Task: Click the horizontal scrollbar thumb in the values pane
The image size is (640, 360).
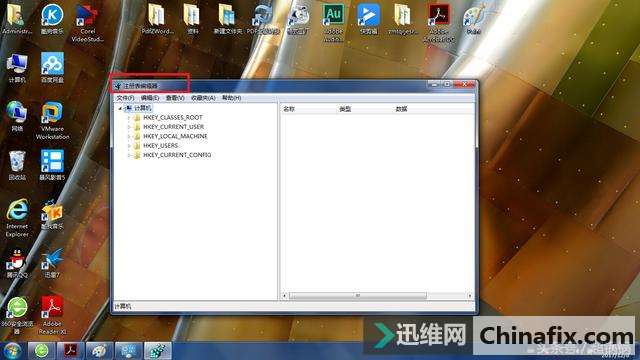Action: pos(358,296)
